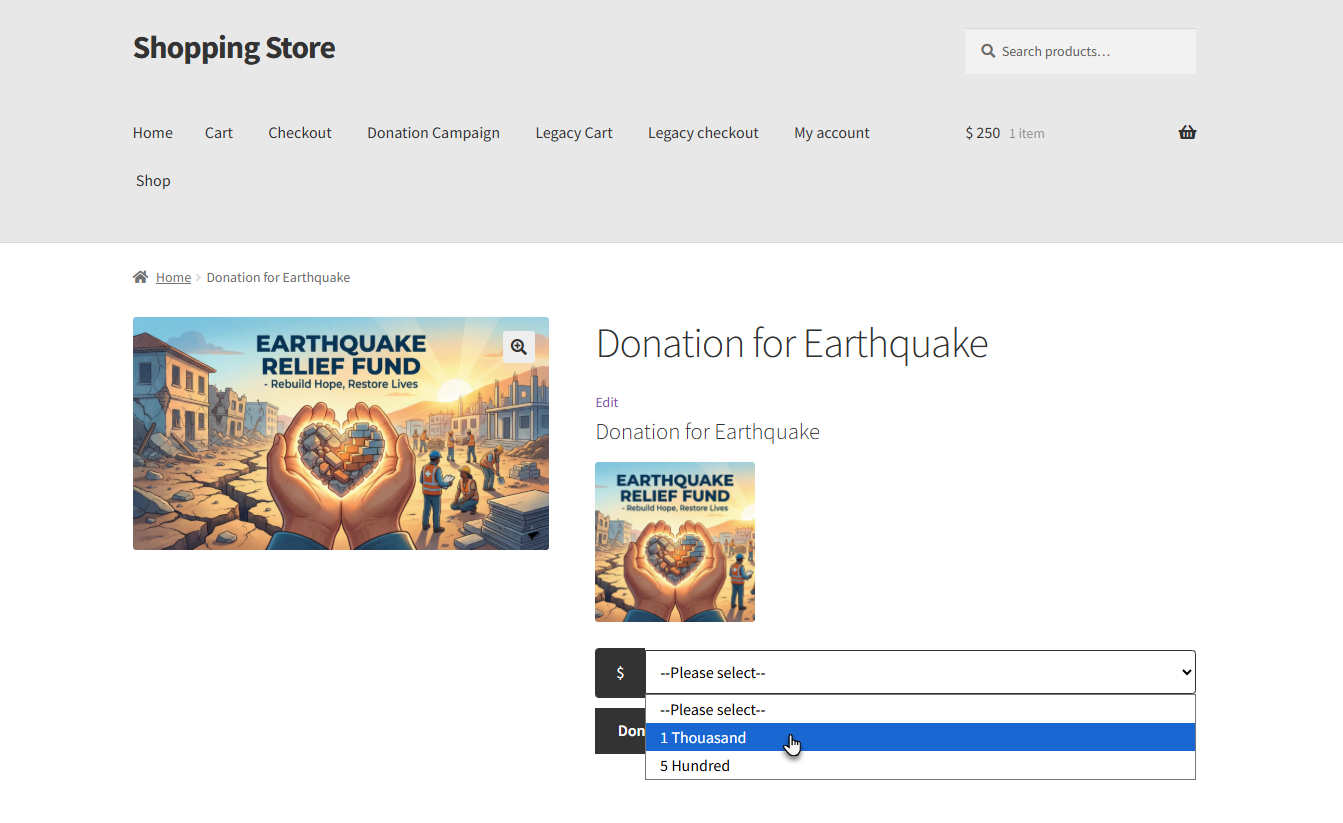1343x823 pixels.
Task: Click the small Earthquake Relief Fund thumbnail
Action: [x=674, y=542]
